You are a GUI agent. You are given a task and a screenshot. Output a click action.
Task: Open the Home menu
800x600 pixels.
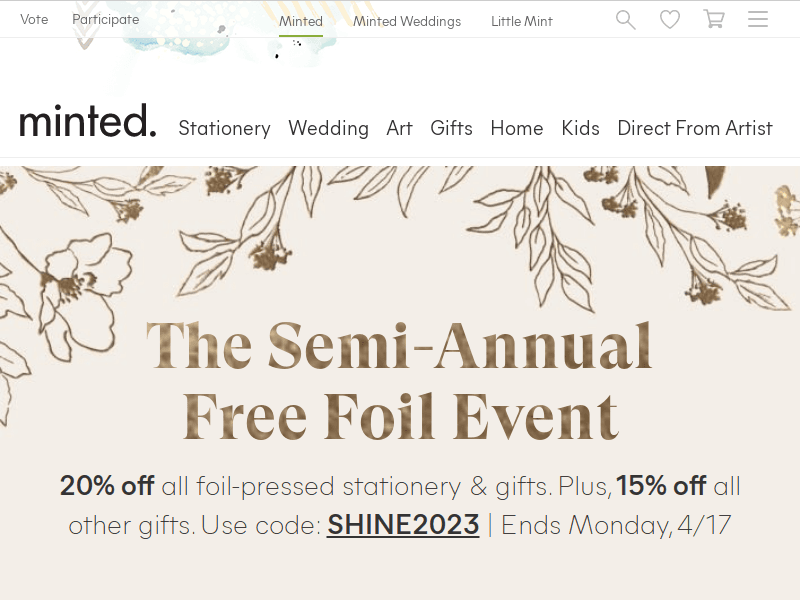[x=516, y=128]
